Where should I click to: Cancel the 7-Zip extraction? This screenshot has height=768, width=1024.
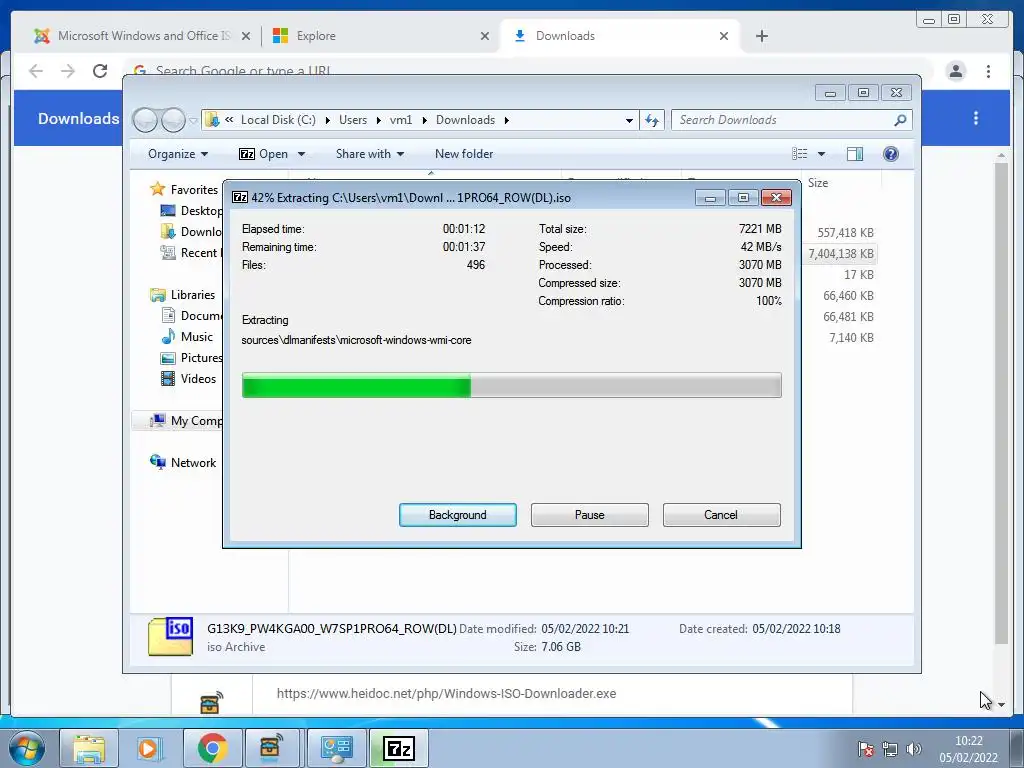721,515
